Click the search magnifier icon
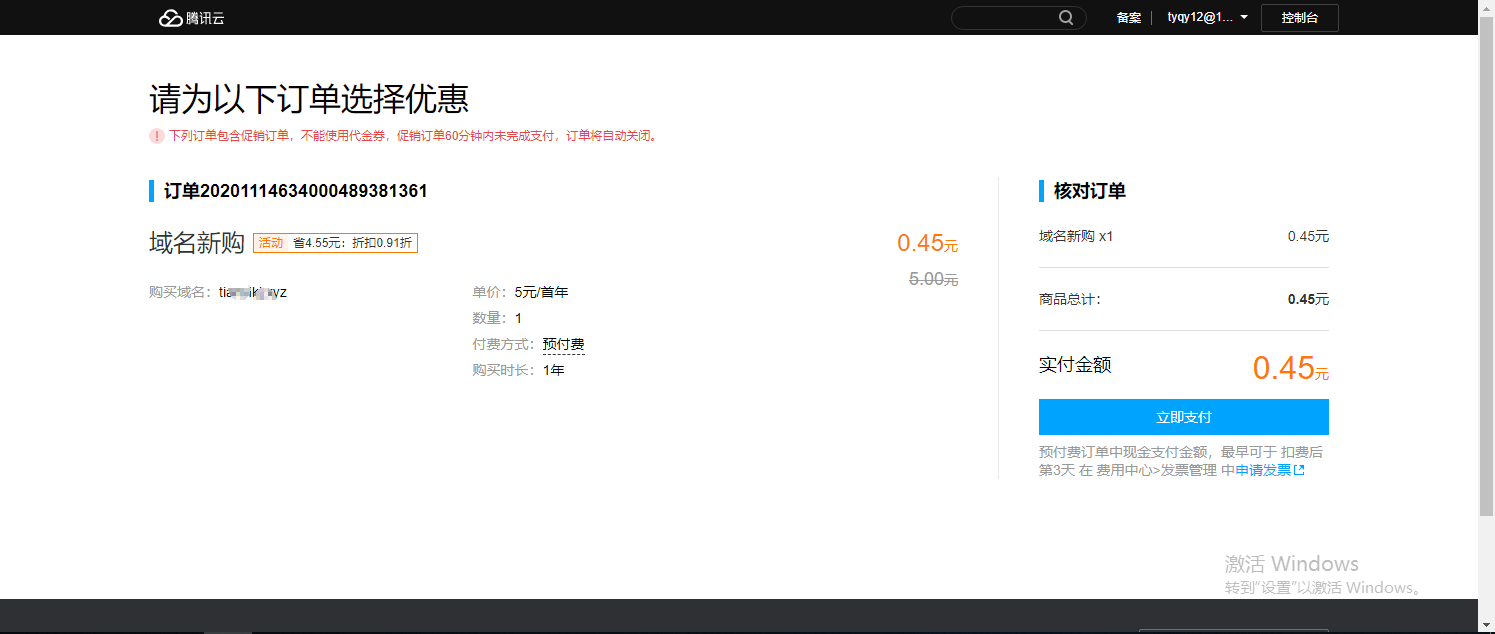Screen dimensions: 1495x634 (x=1065, y=17)
